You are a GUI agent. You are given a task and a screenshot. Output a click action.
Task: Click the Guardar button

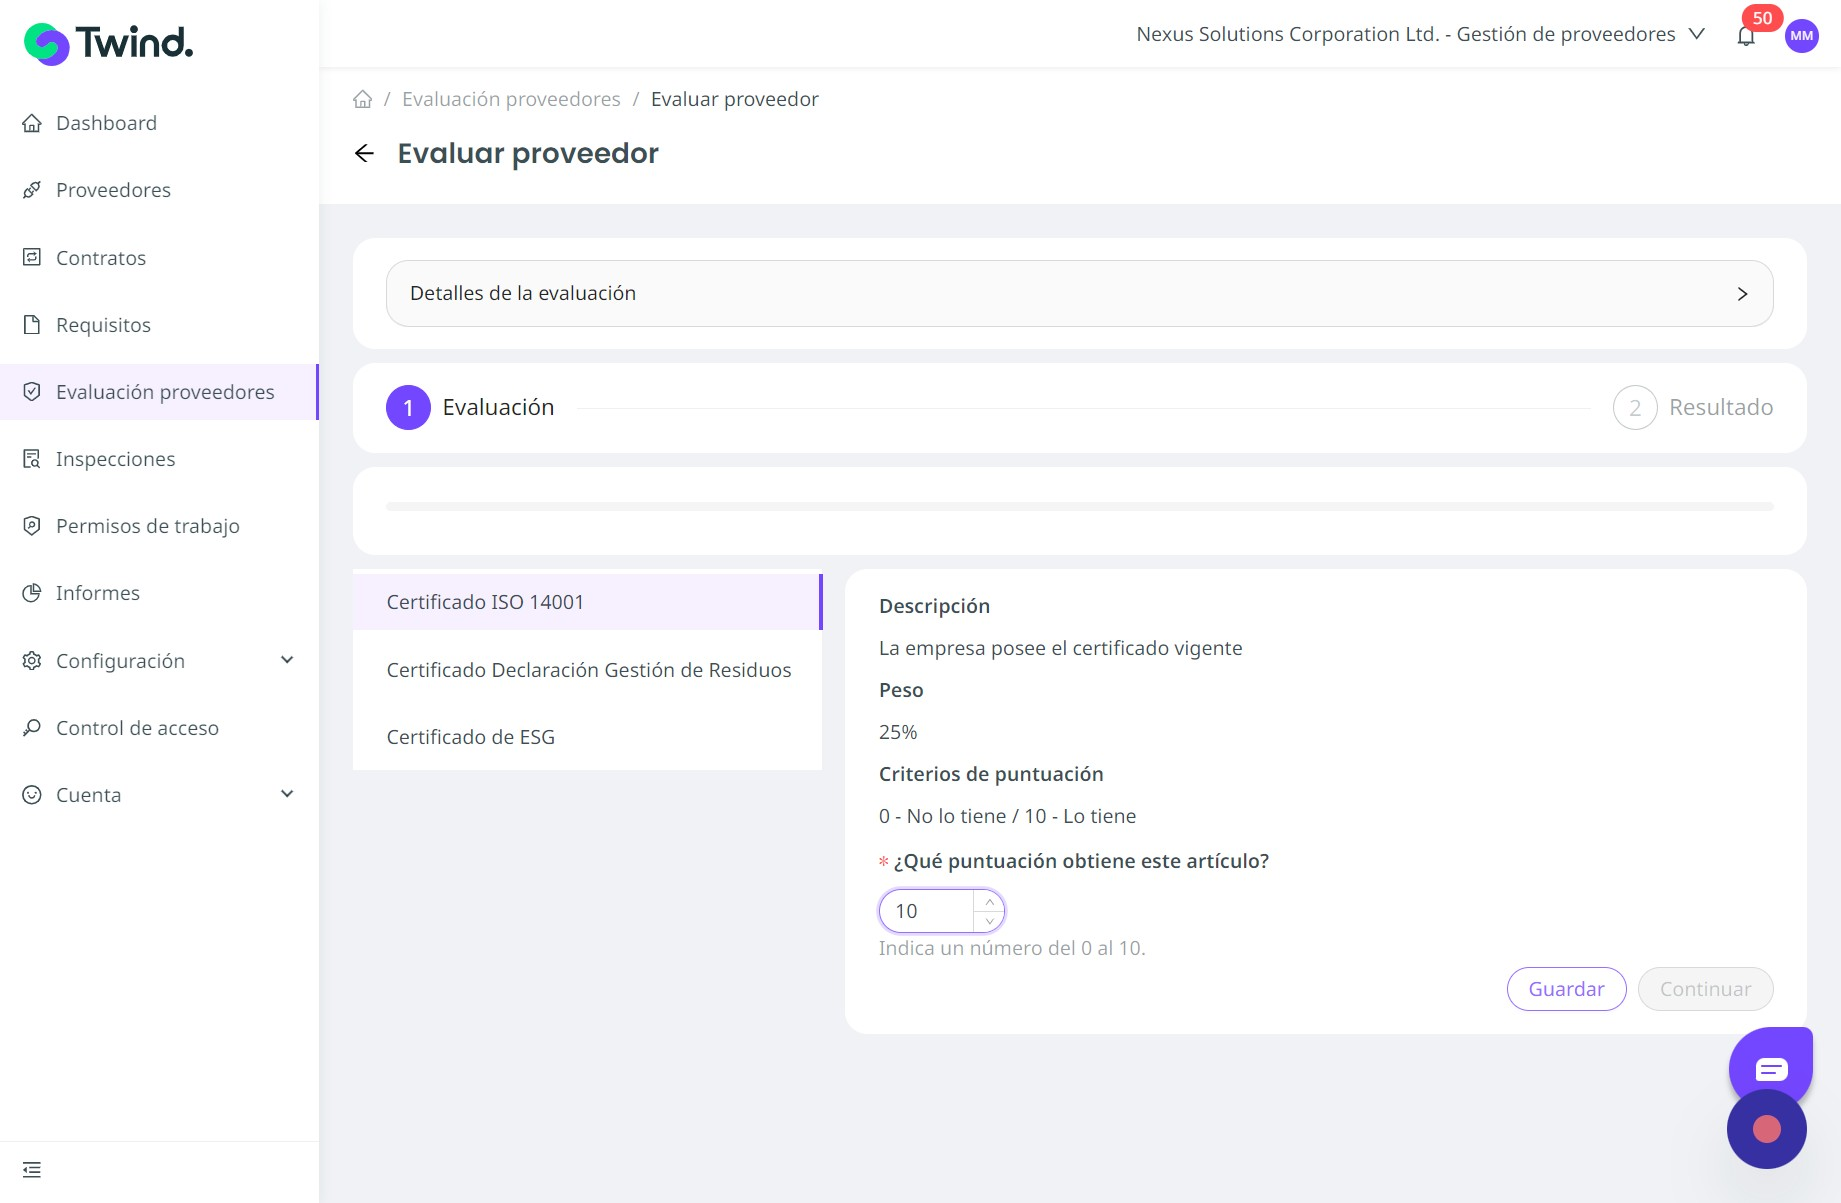[x=1566, y=989]
